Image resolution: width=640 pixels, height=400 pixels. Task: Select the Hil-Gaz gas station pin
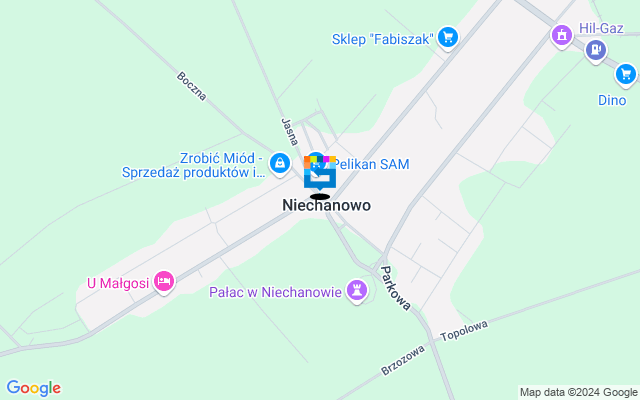click(596, 50)
